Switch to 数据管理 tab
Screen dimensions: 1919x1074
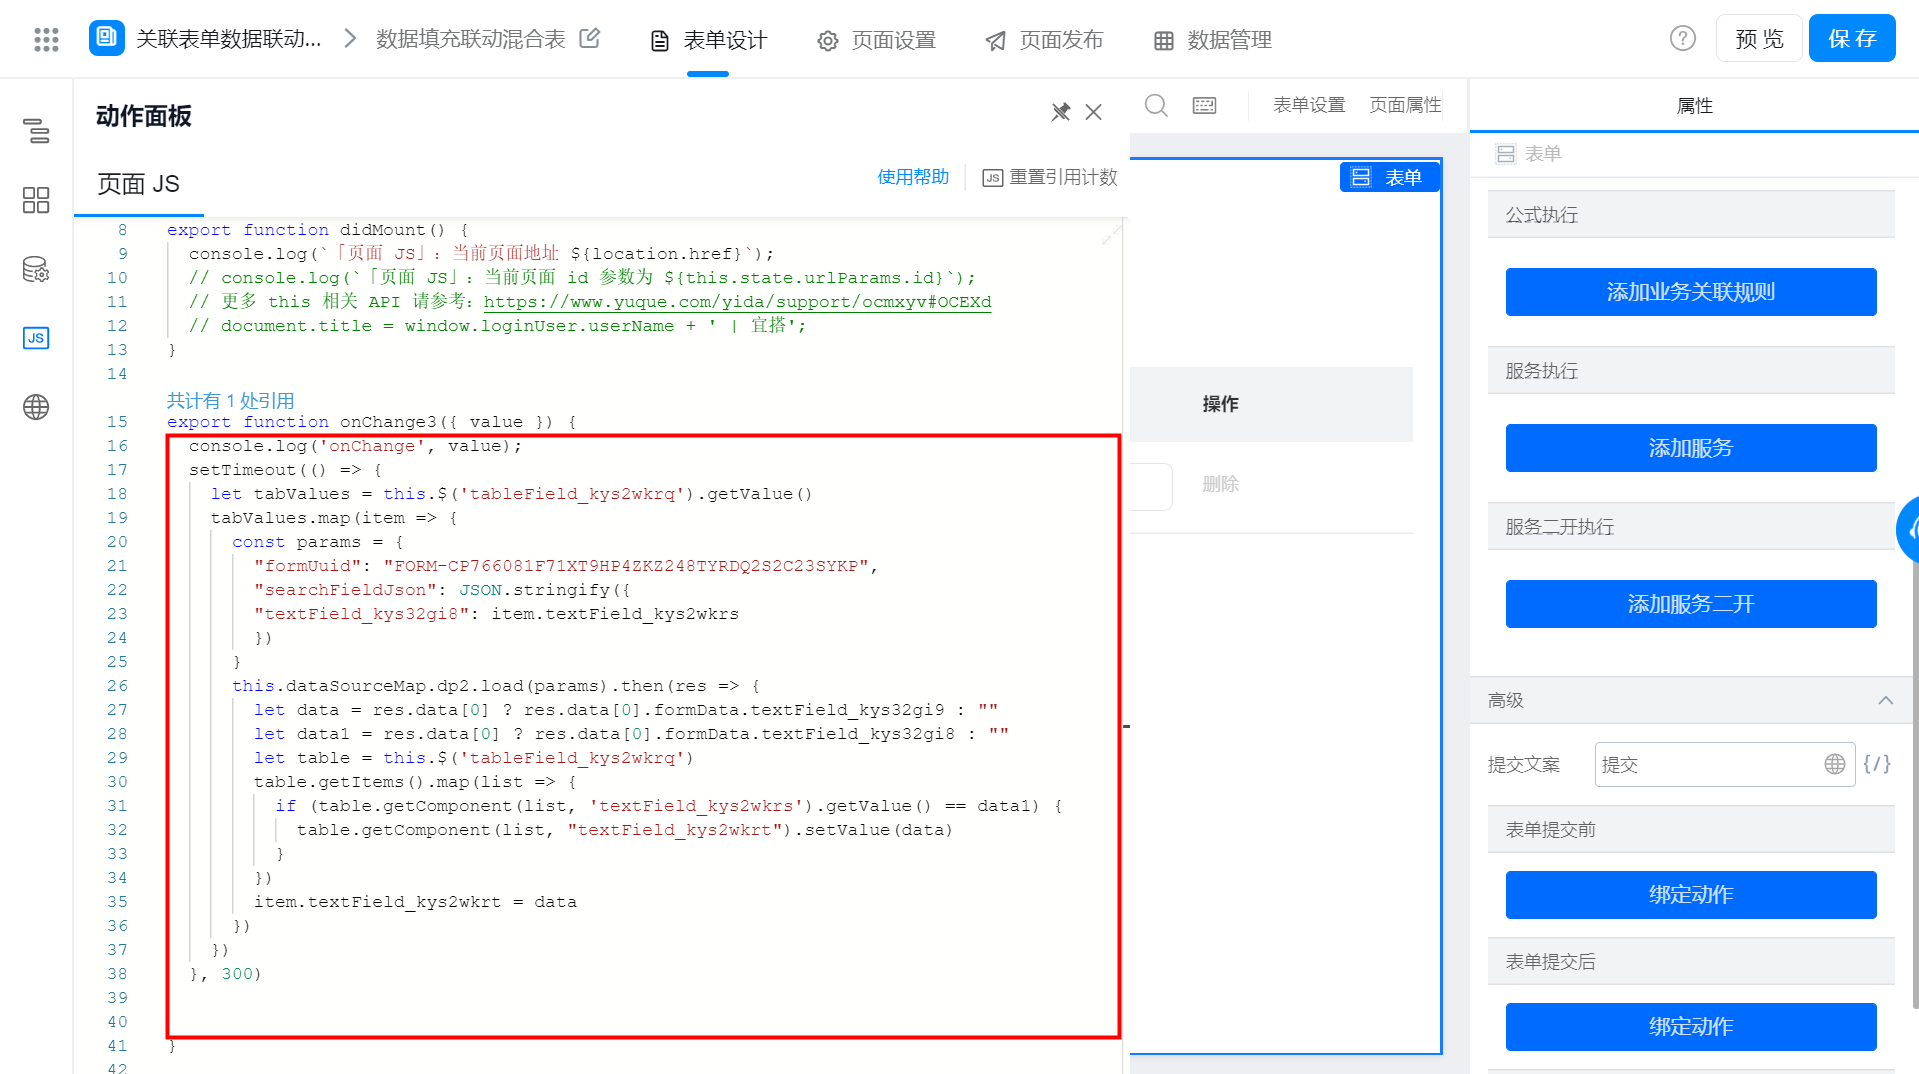(x=1212, y=40)
